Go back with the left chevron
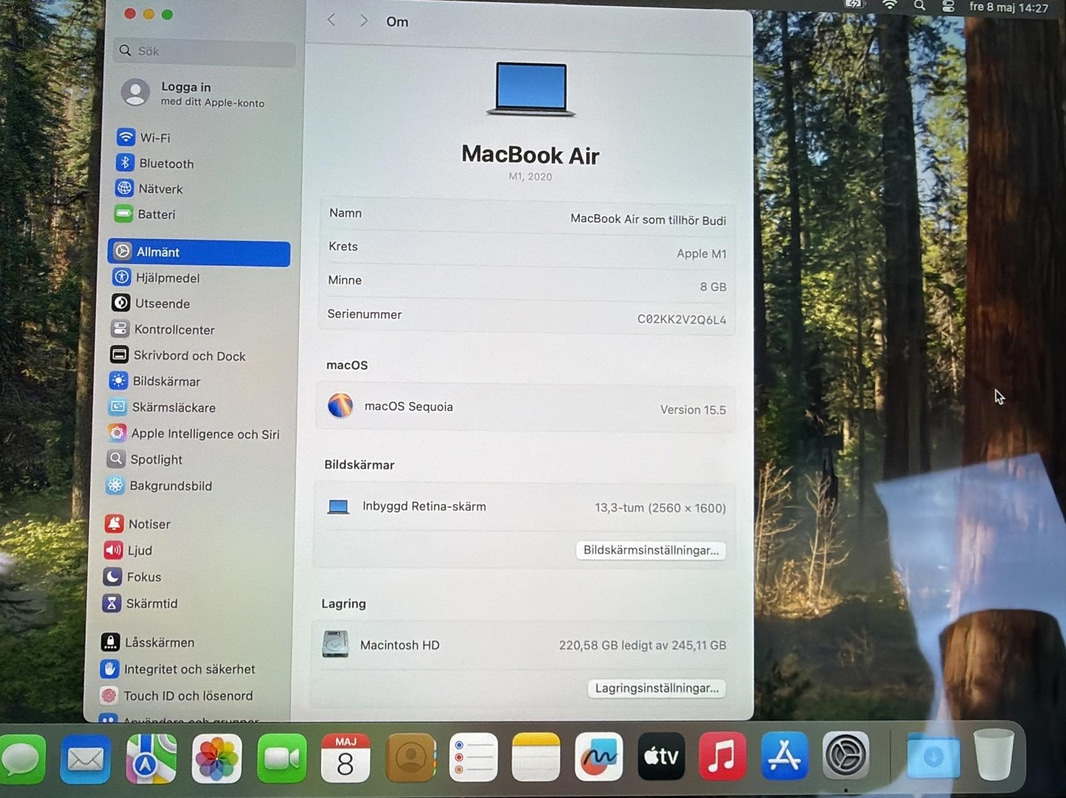Screen dimensions: 1066x798 (331, 20)
